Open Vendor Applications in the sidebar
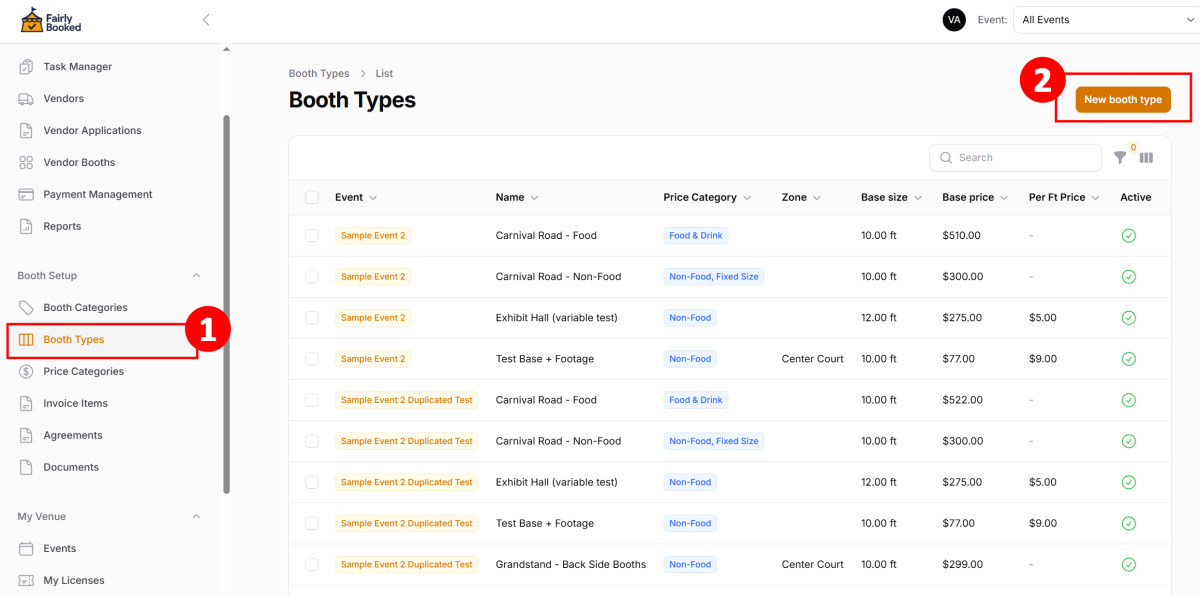Screen dimensions: 1200x595 (92, 131)
